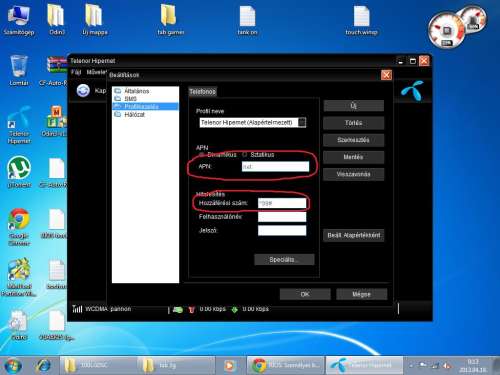Click the green download speed arrow icon
This screenshot has width=500, height=375.
(234, 309)
